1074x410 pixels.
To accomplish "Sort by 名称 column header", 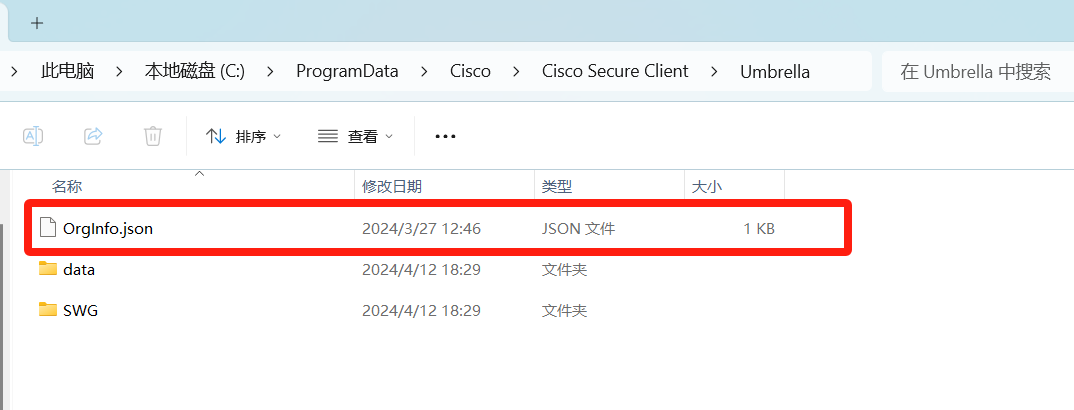I will click(x=67, y=186).
